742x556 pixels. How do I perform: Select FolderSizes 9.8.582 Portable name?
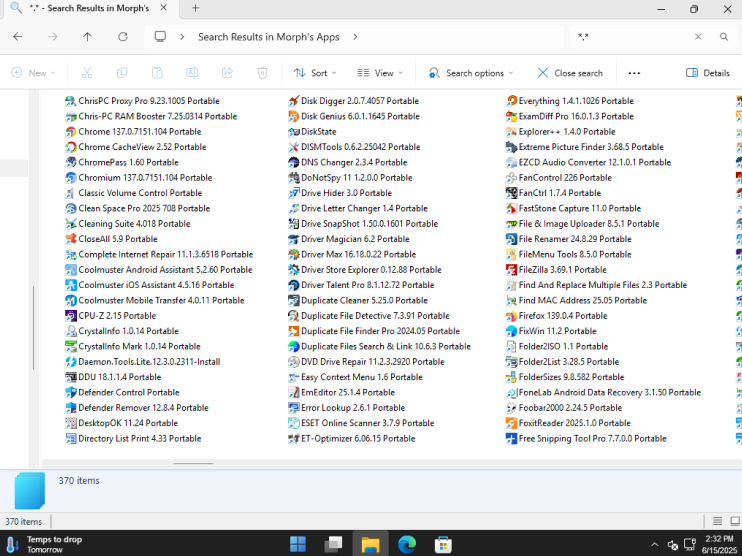(x=572, y=377)
